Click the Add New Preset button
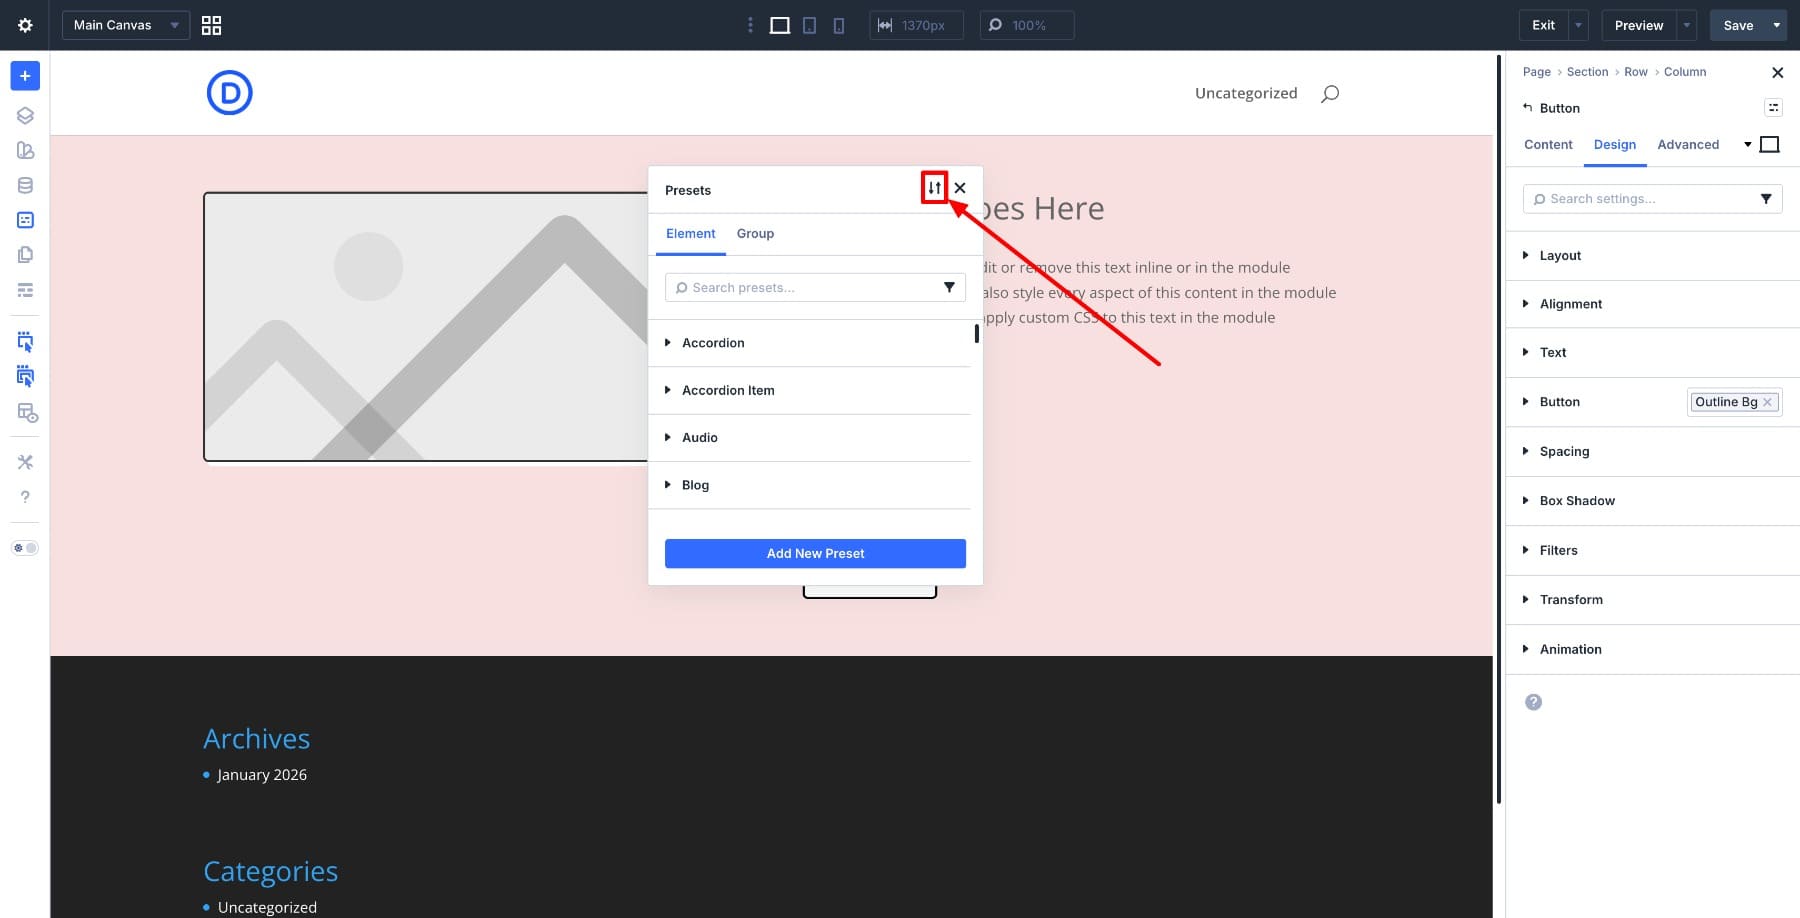Screen dimensions: 1800x918 815,554
